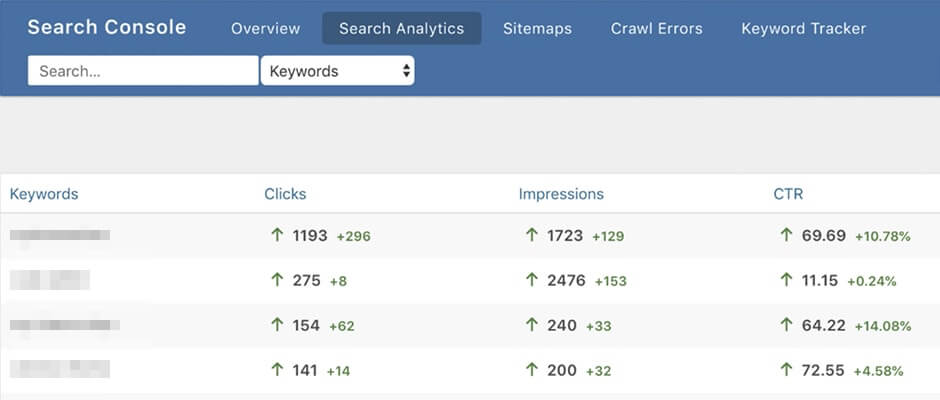Sort by the CTR column header
The width and height of the screenshot is (940, 400).
pyautogui.click(x=788, y=194)
